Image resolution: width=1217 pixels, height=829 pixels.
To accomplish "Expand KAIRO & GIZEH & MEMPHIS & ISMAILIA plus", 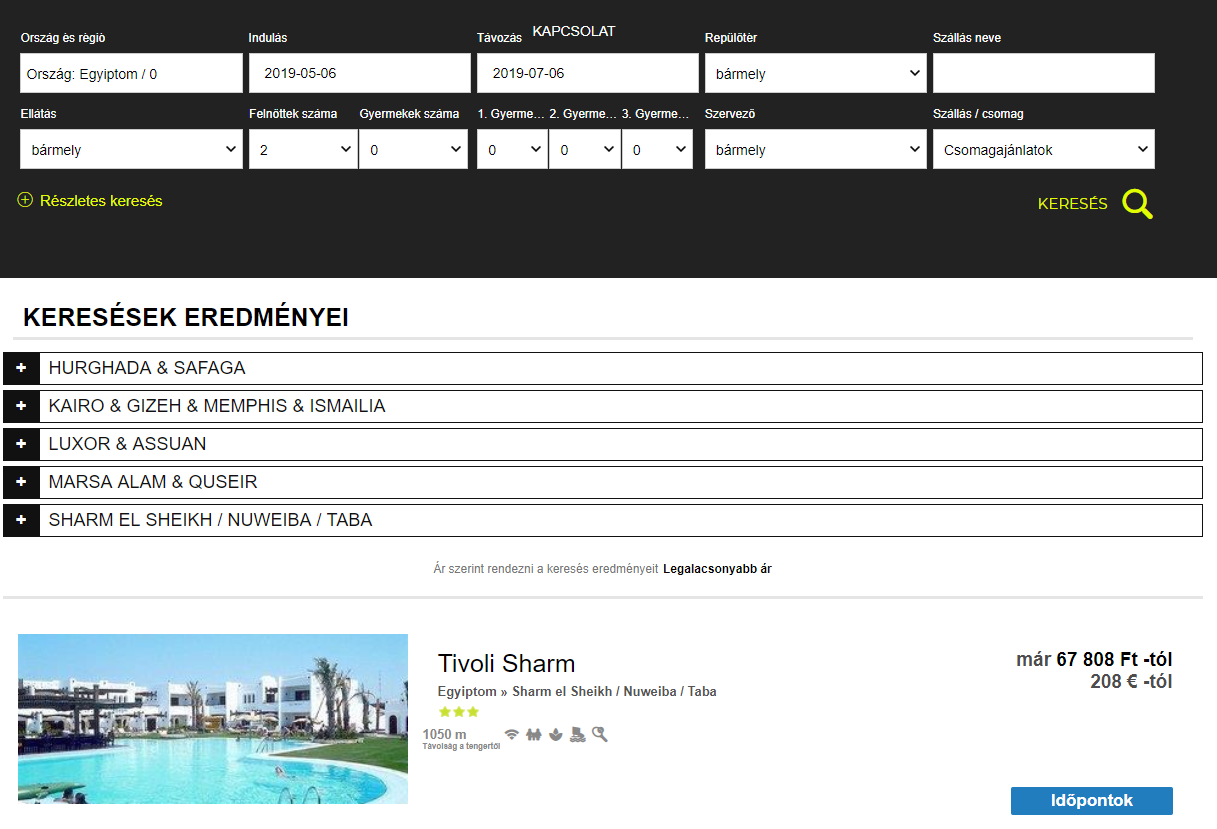I will [21, 406].
